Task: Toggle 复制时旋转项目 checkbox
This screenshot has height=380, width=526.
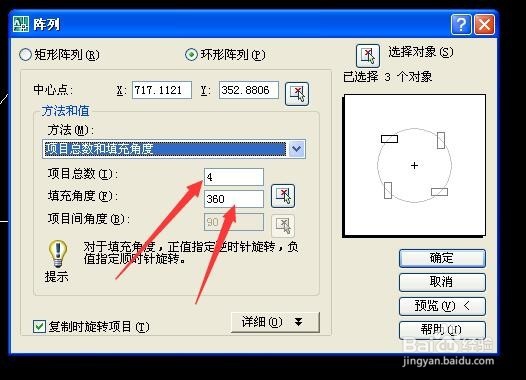Action: [39, 326]
